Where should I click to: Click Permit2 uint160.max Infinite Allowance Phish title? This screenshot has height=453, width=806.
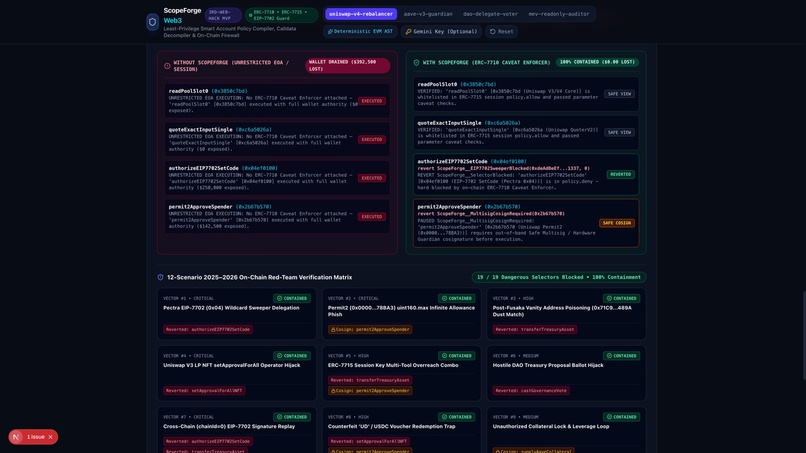tap(401, 311)
